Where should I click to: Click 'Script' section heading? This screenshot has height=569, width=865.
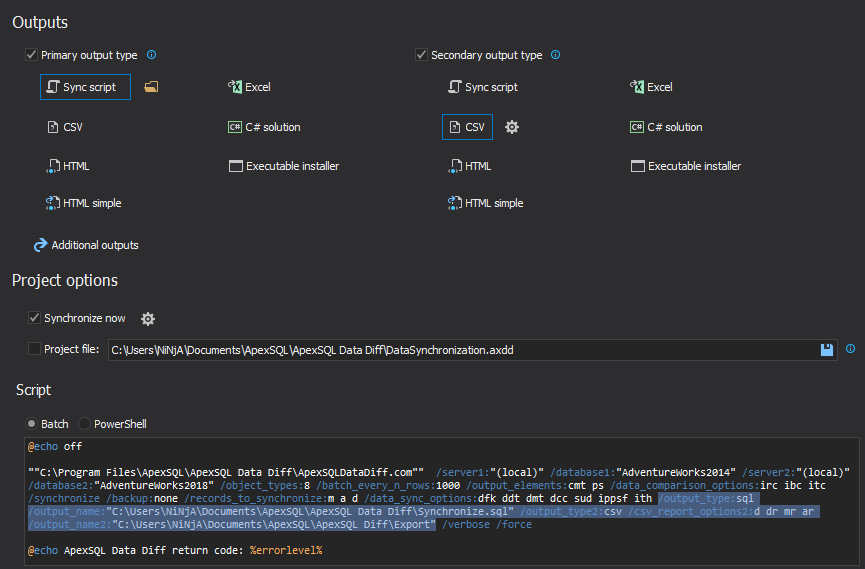click(x=34, y=390)
